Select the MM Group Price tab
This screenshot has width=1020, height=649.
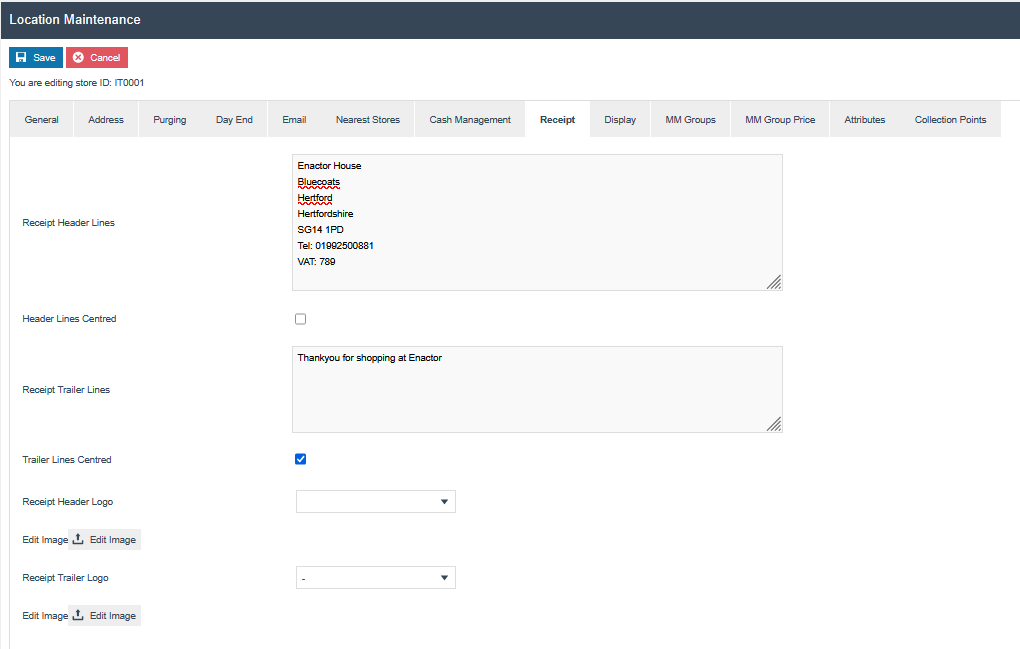780,120
